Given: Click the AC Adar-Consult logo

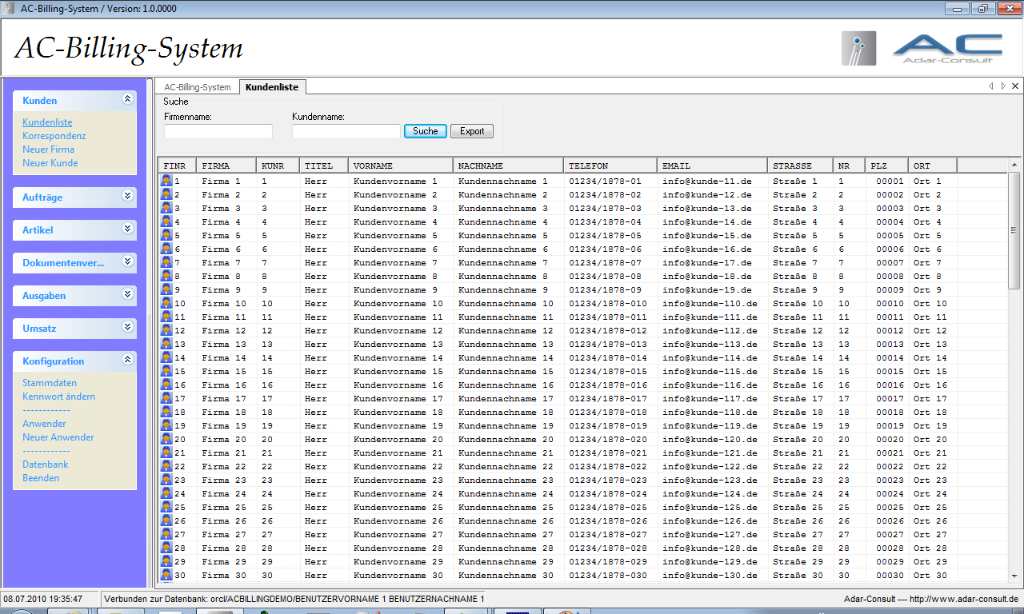Looking at the screenshot, I should 948,48.
